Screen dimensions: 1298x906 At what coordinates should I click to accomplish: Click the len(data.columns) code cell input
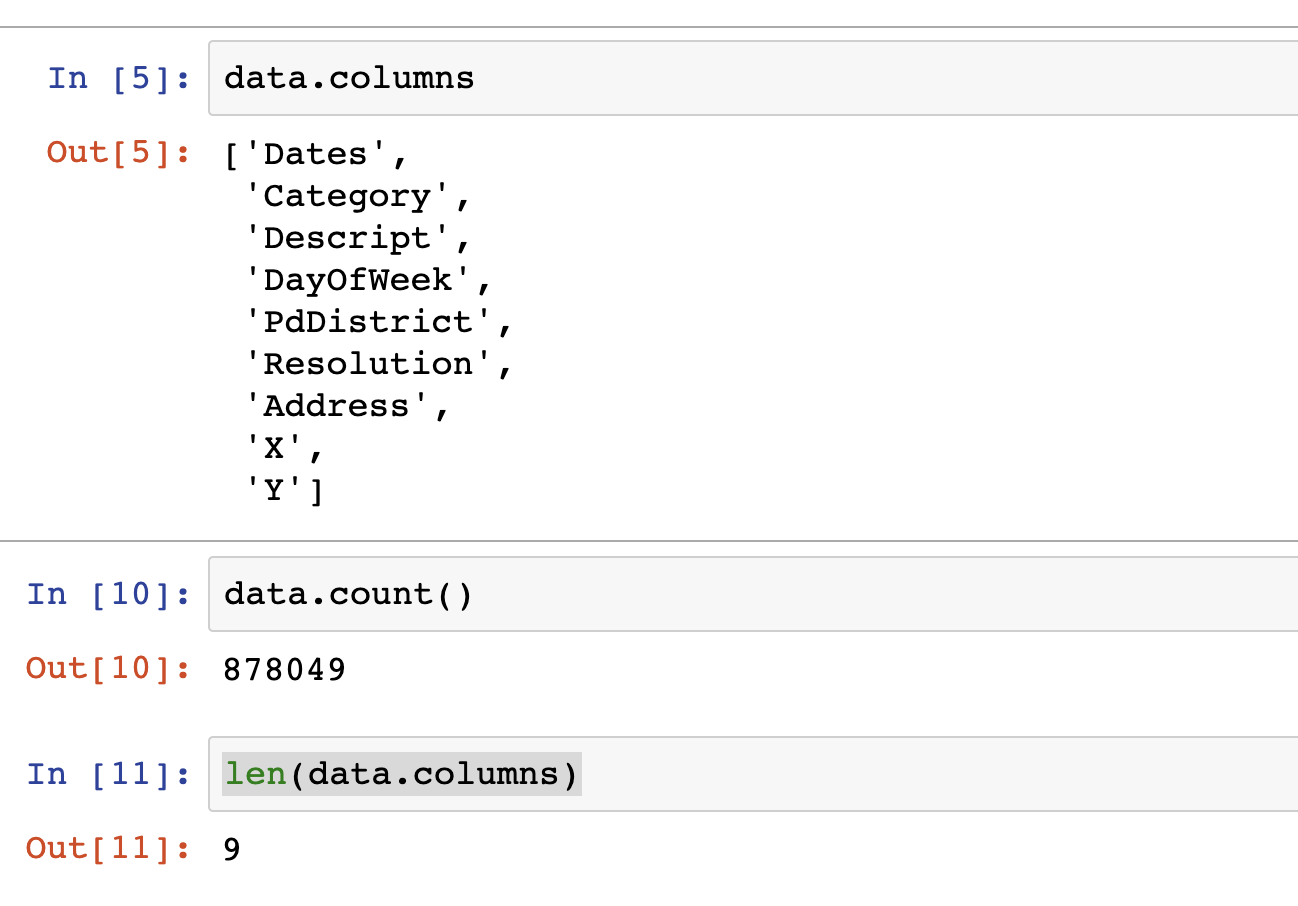(x=753, y=774)
